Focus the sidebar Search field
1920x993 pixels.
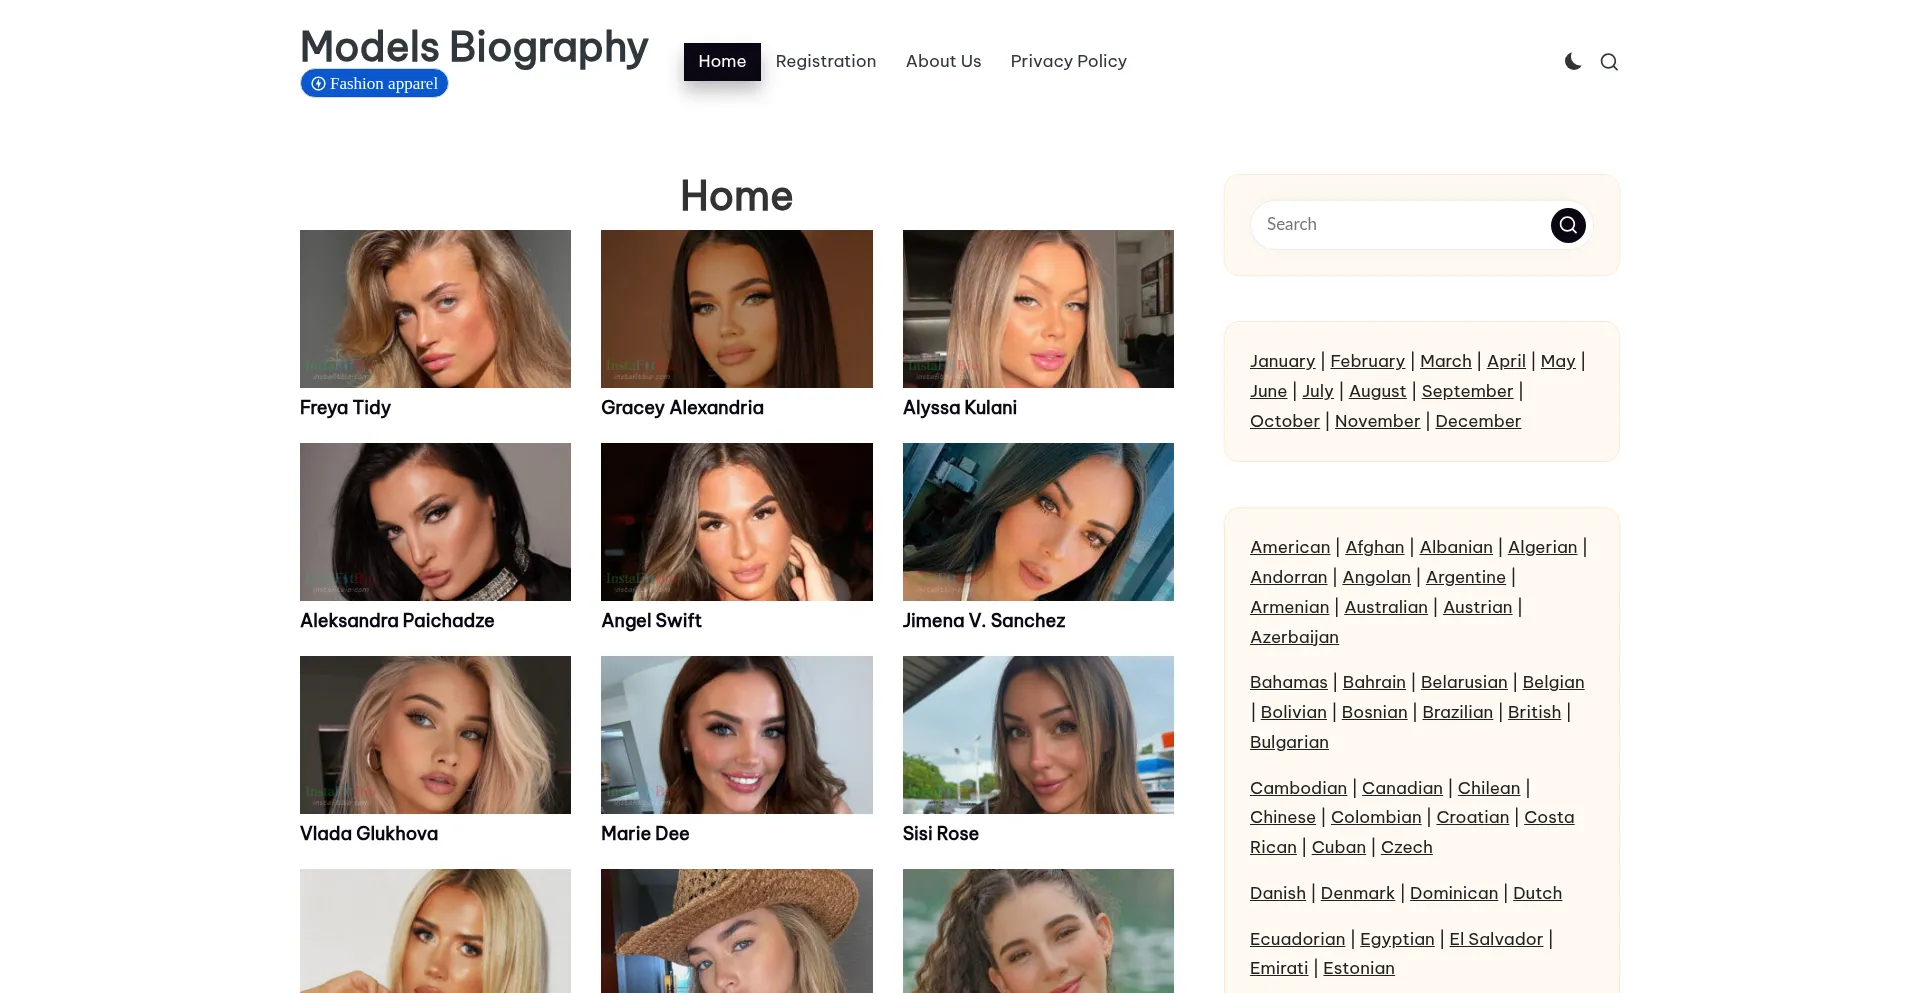1402,225
